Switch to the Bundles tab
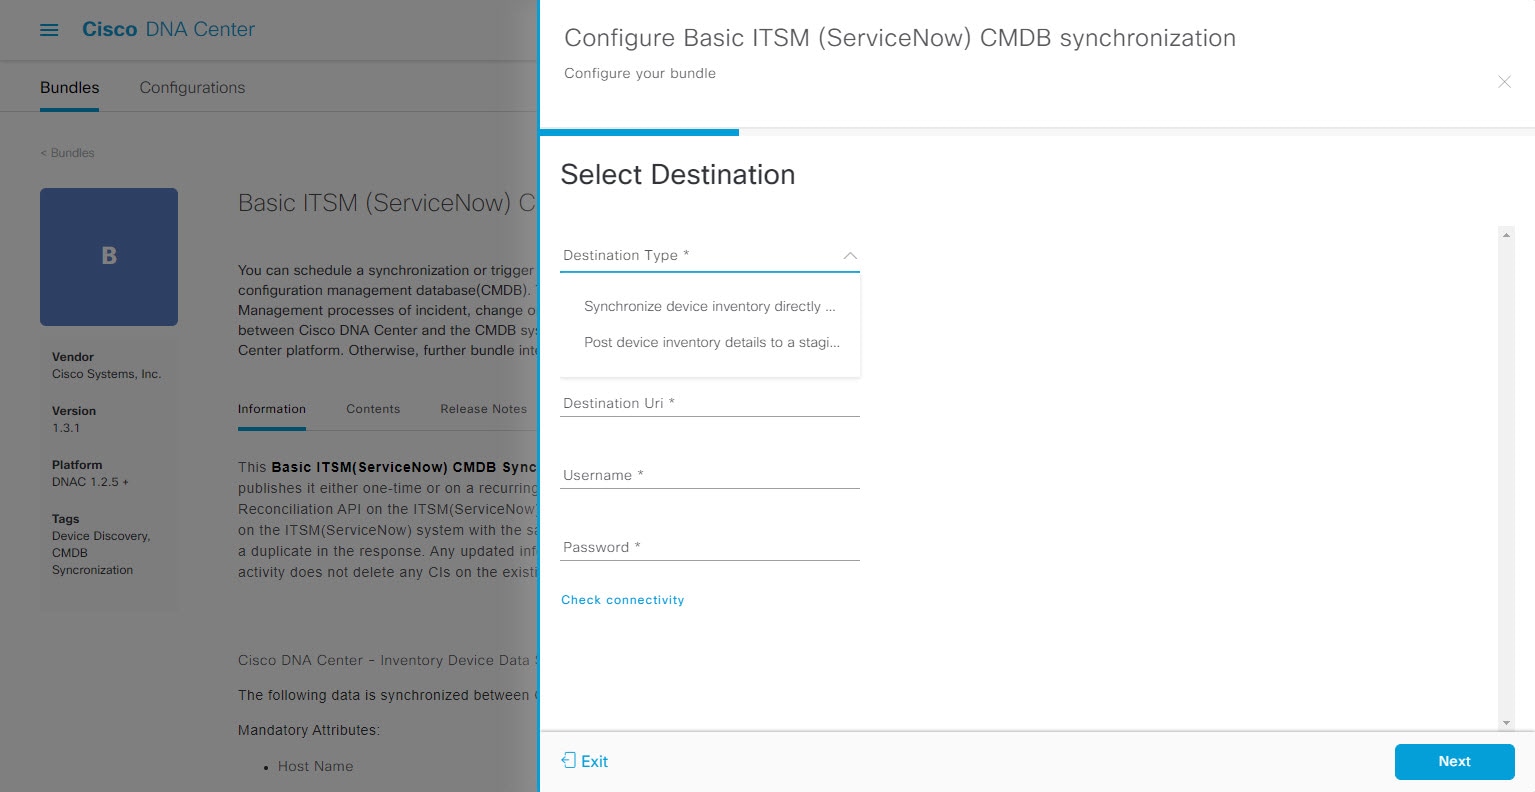The image size is (1535, 792). click(70, 88)
